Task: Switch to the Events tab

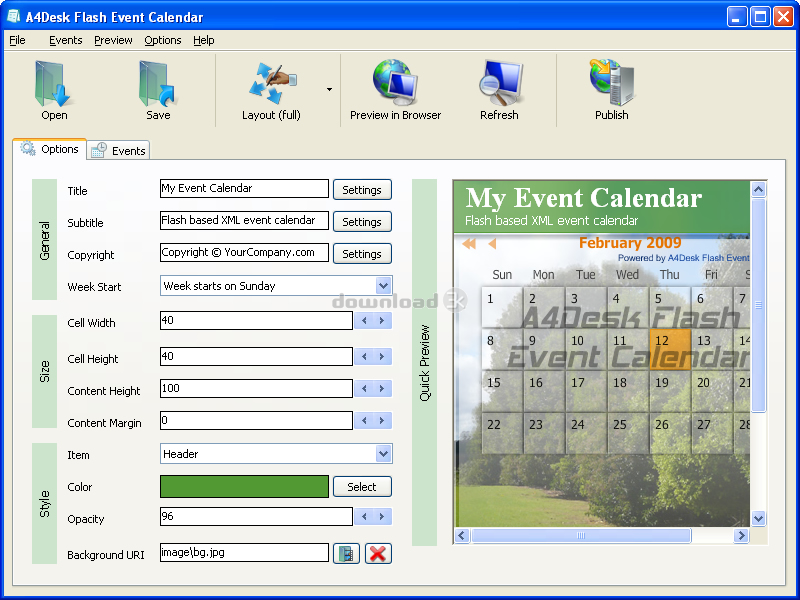Action: (x=118, y=151)
